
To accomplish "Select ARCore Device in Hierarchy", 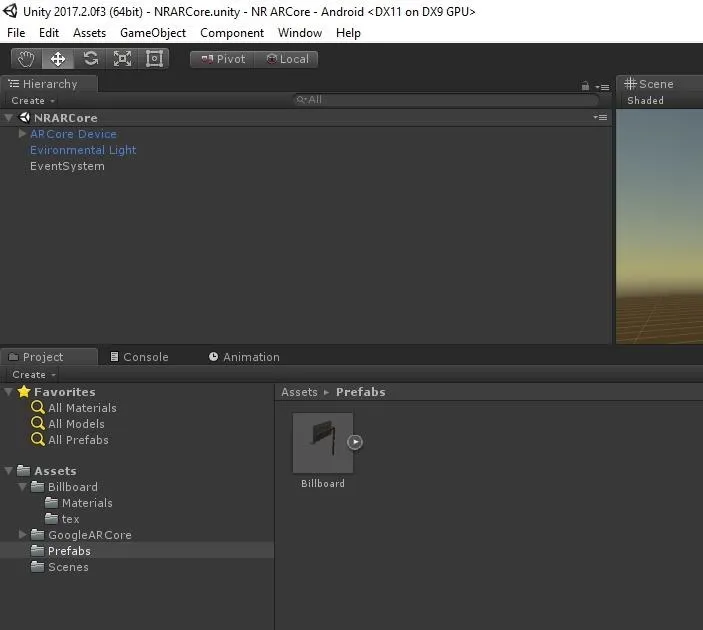I will pyautogui.click(x=73, y=134).
